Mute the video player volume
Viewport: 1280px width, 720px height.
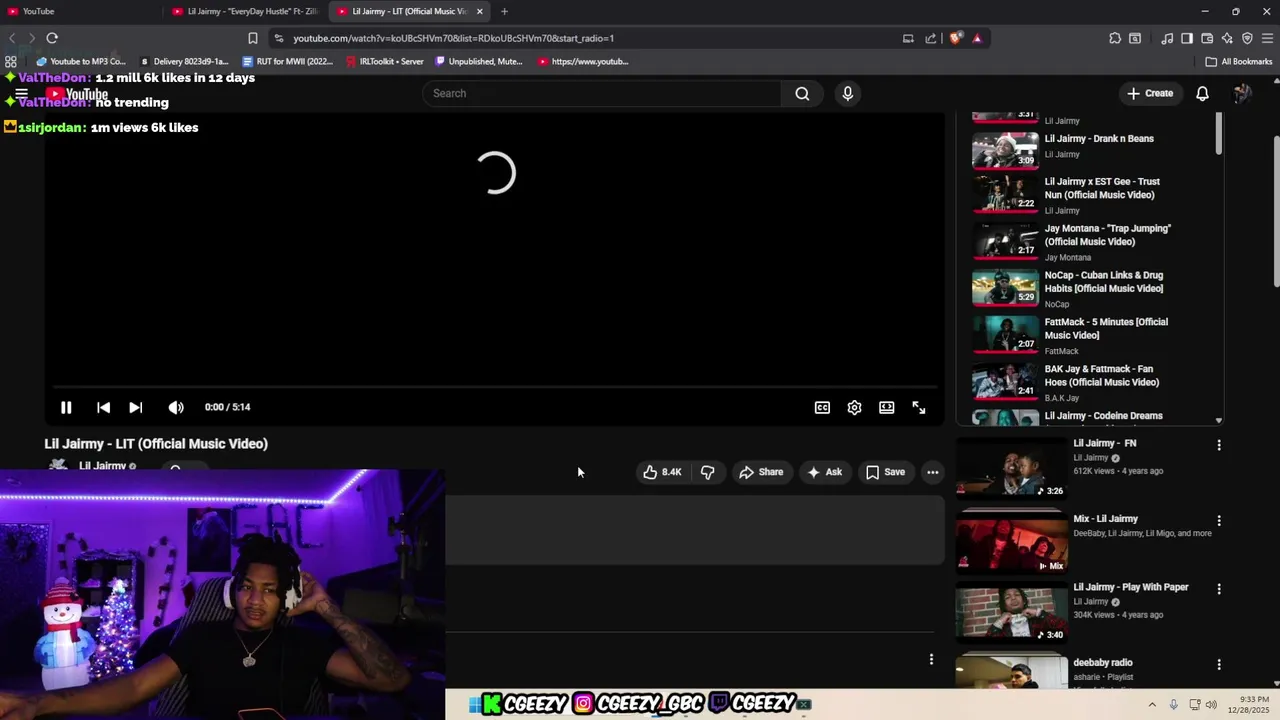tap(176, 407)
